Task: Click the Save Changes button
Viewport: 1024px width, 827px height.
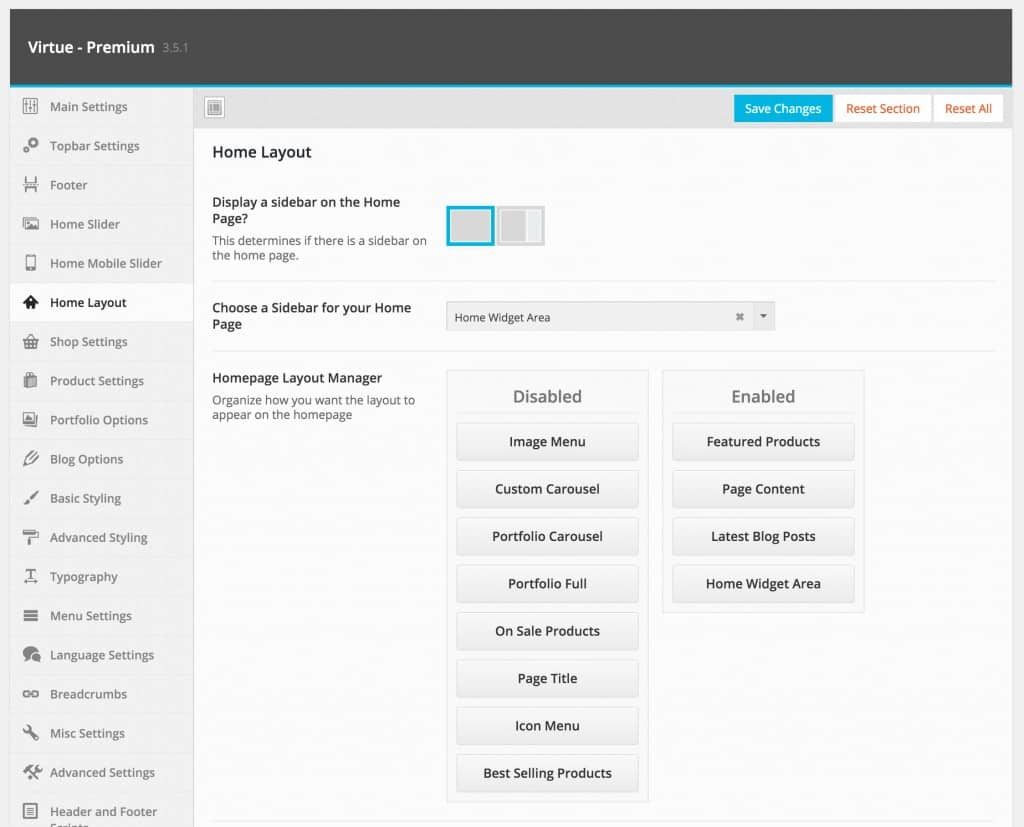Action: [782, 108]
